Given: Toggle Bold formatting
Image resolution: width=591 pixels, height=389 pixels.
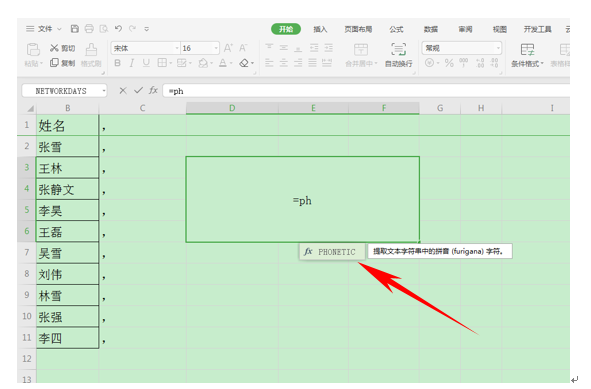Looking at the screenshot, I should point(118,63).
